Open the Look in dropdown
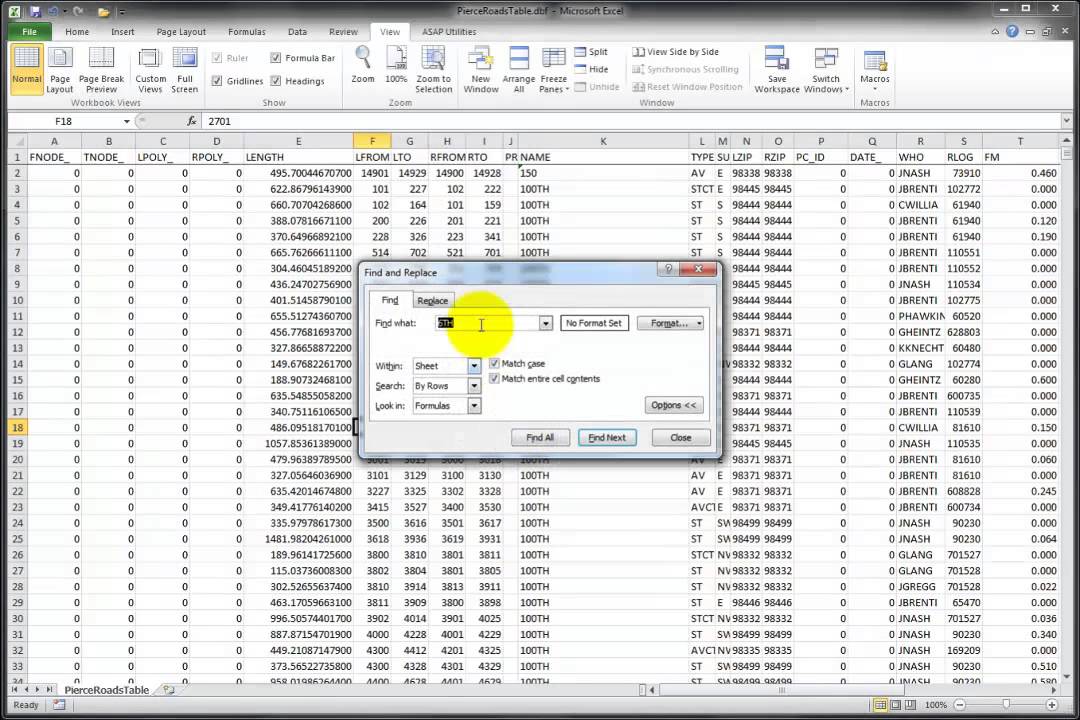1080x720 pixels. (474, 406)
